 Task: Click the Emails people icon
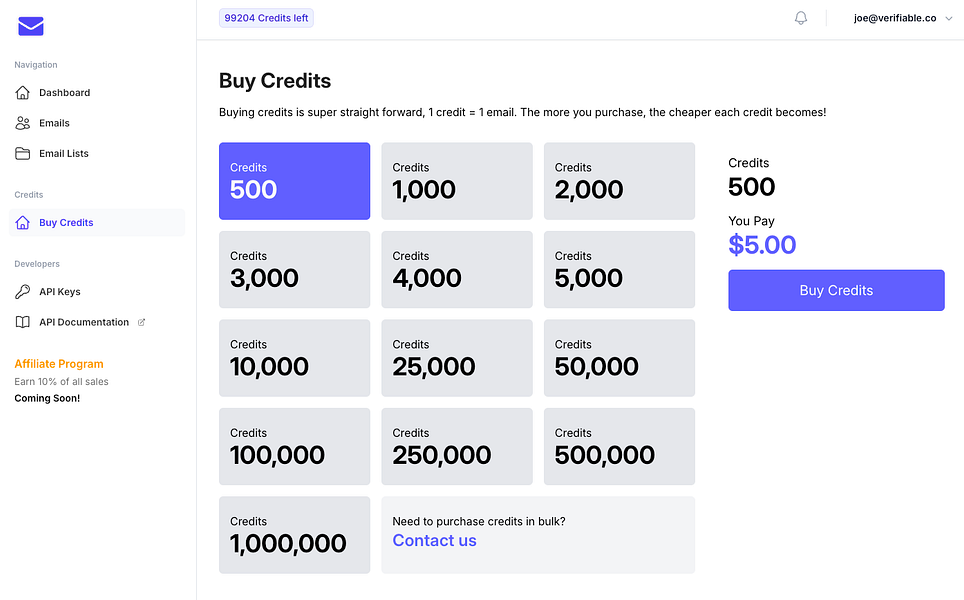[23, 123]
